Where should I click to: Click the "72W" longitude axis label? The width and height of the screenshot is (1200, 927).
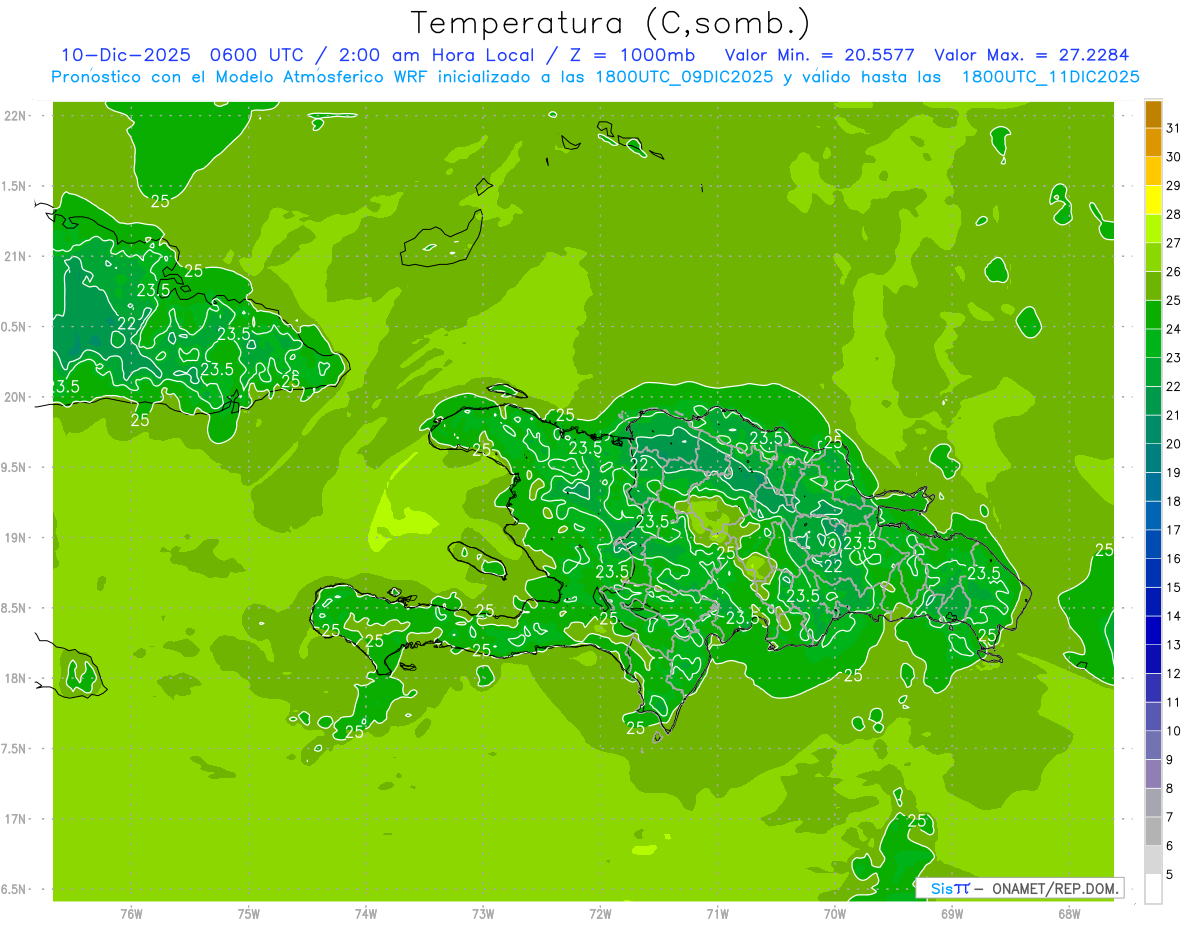[600, 914]
